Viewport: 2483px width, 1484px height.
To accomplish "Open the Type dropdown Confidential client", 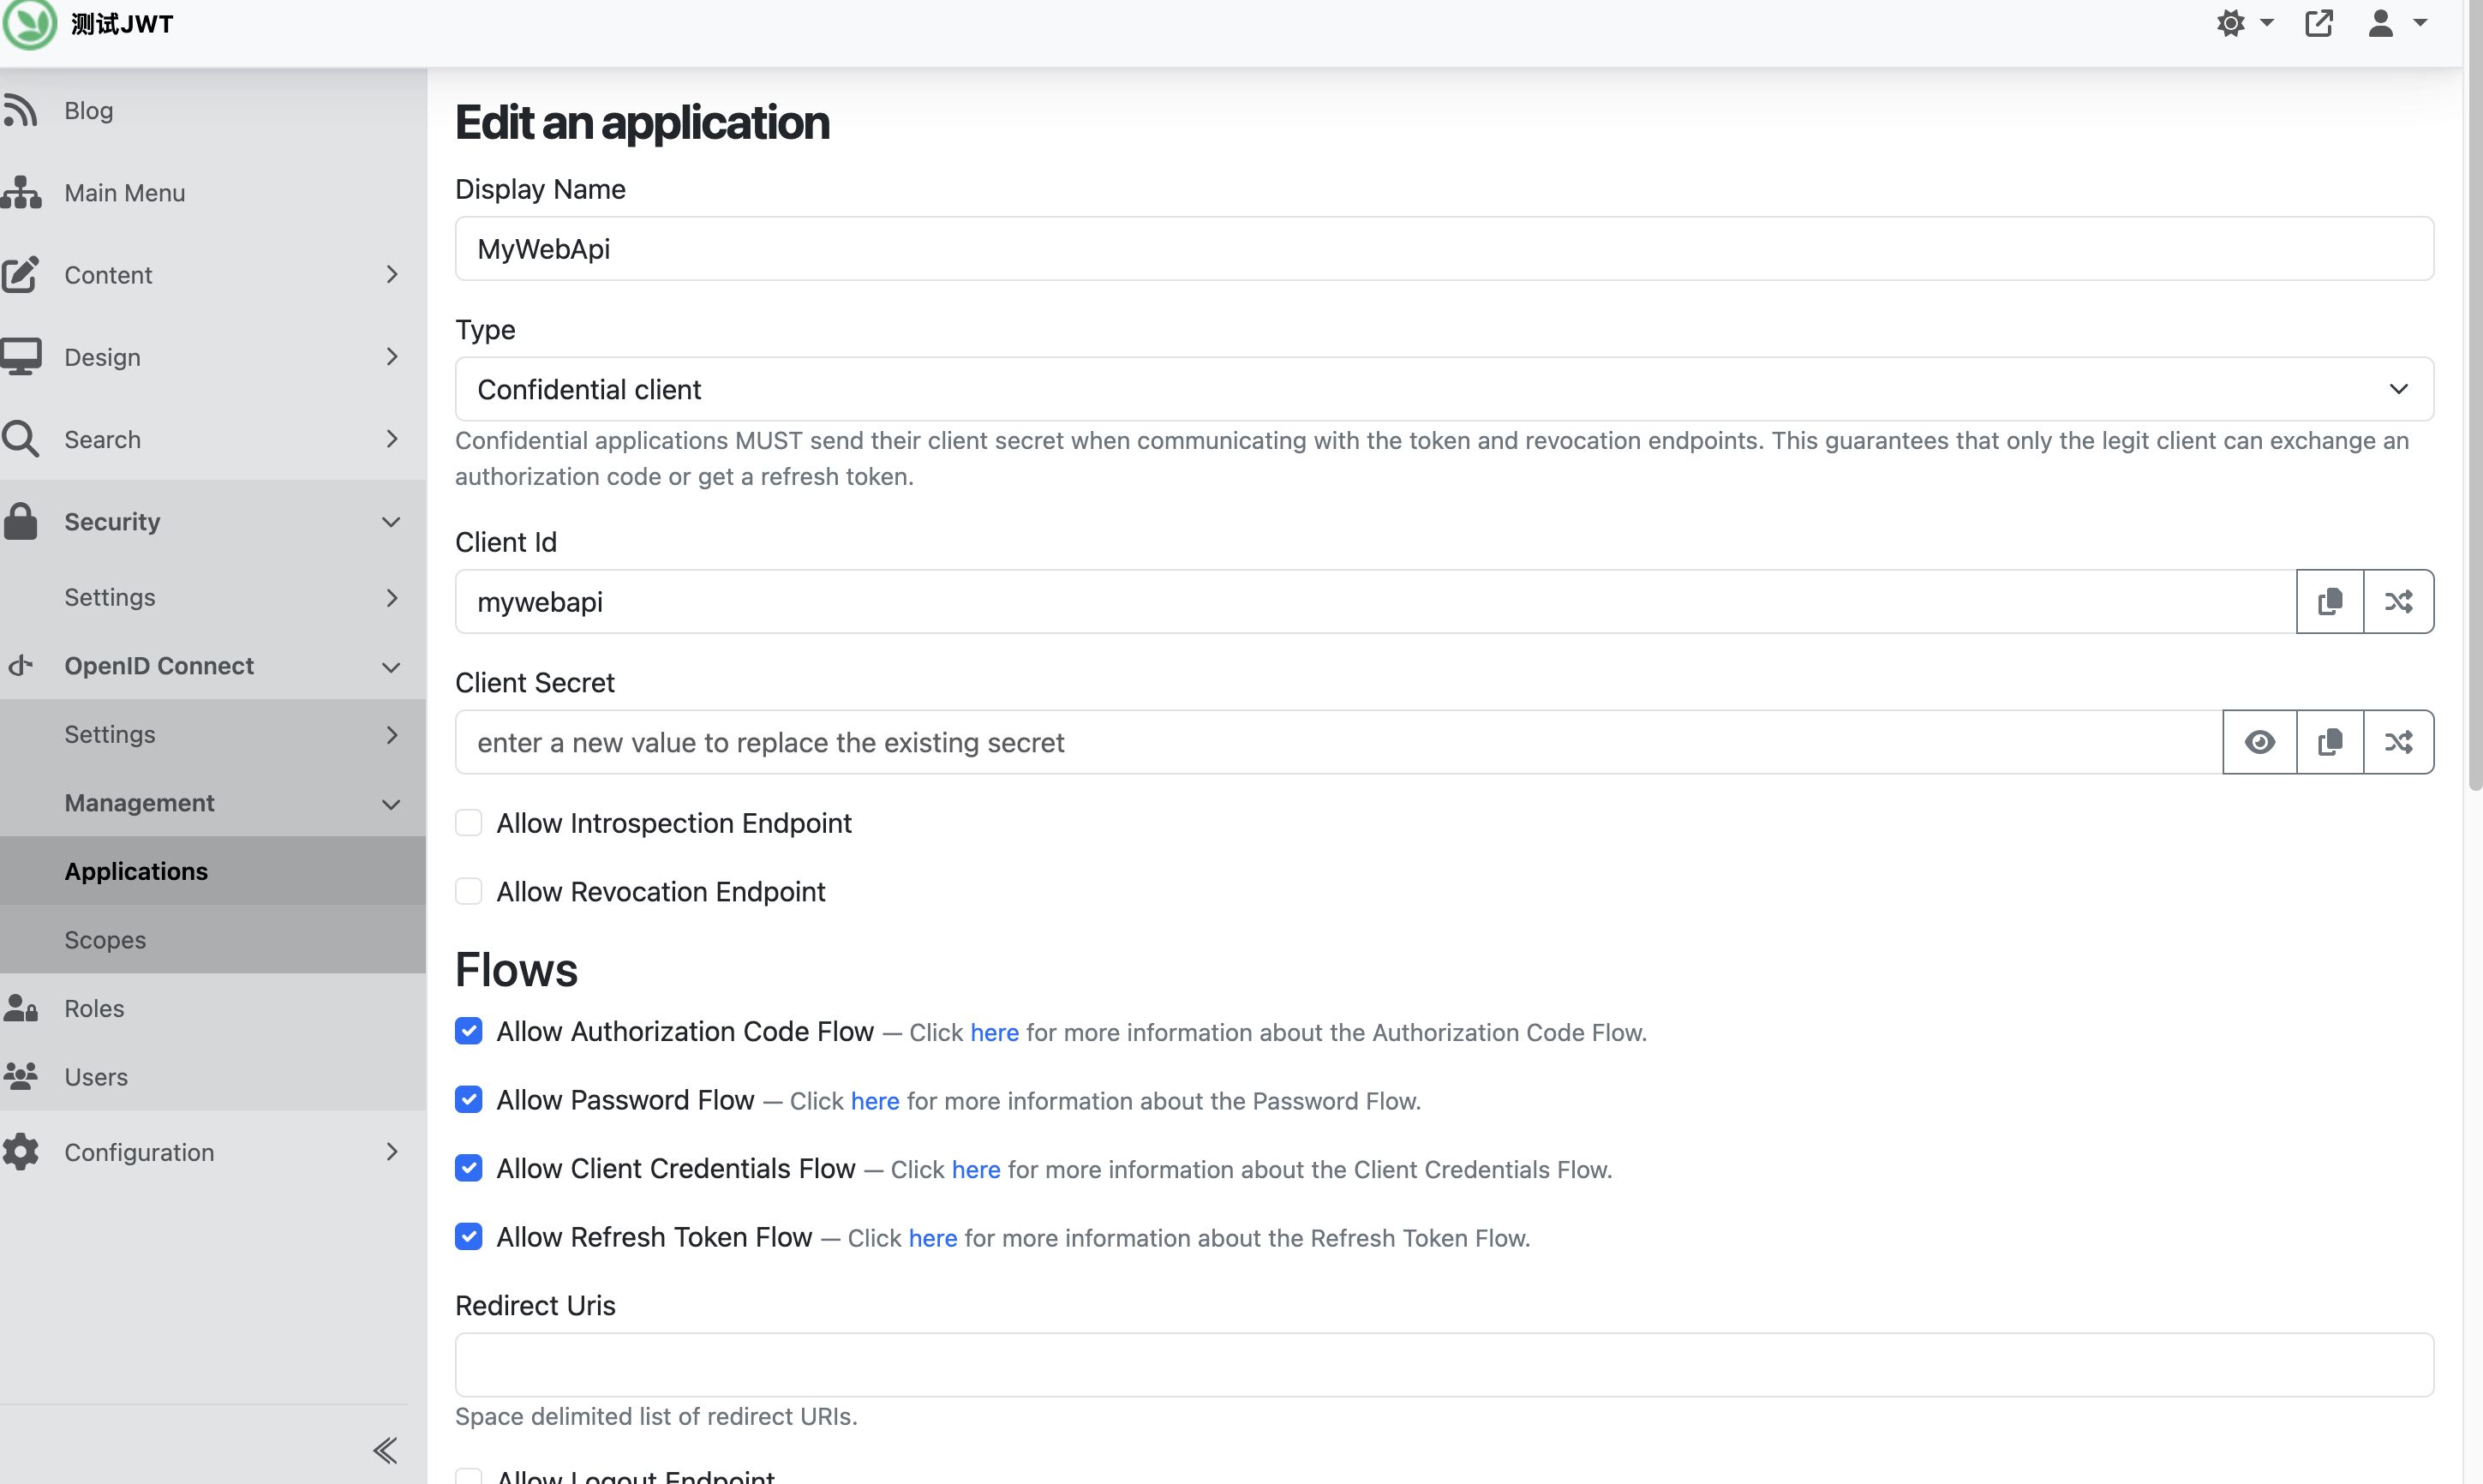I will tap(1444, 389).
